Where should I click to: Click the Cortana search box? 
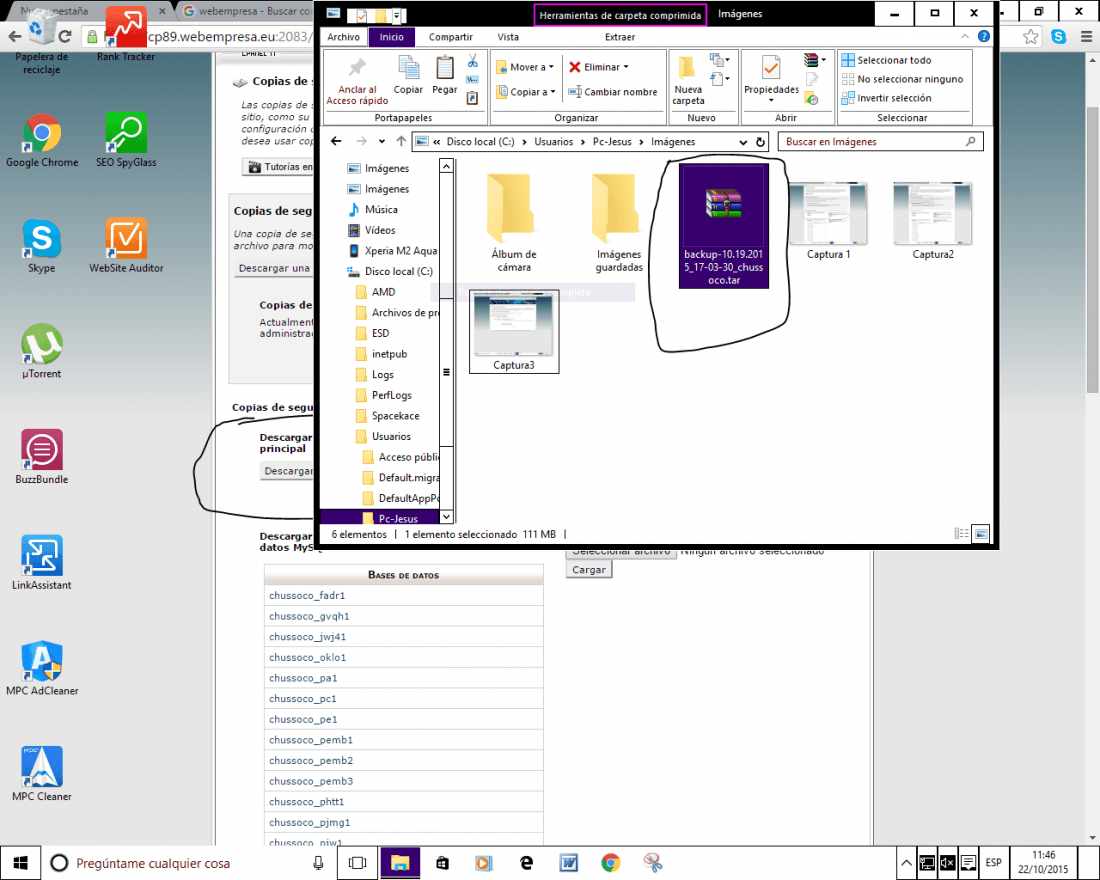pos(188,862)
